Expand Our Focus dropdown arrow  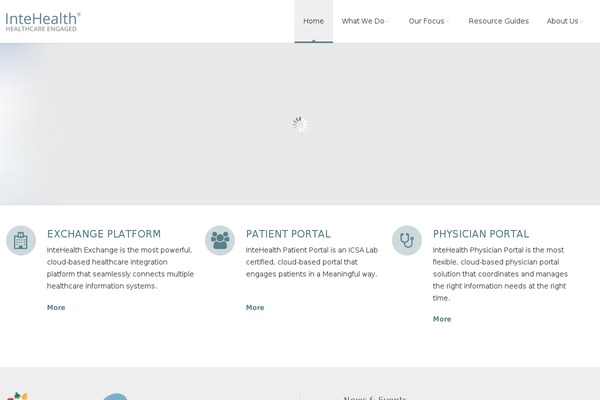[x=448, y=22]
